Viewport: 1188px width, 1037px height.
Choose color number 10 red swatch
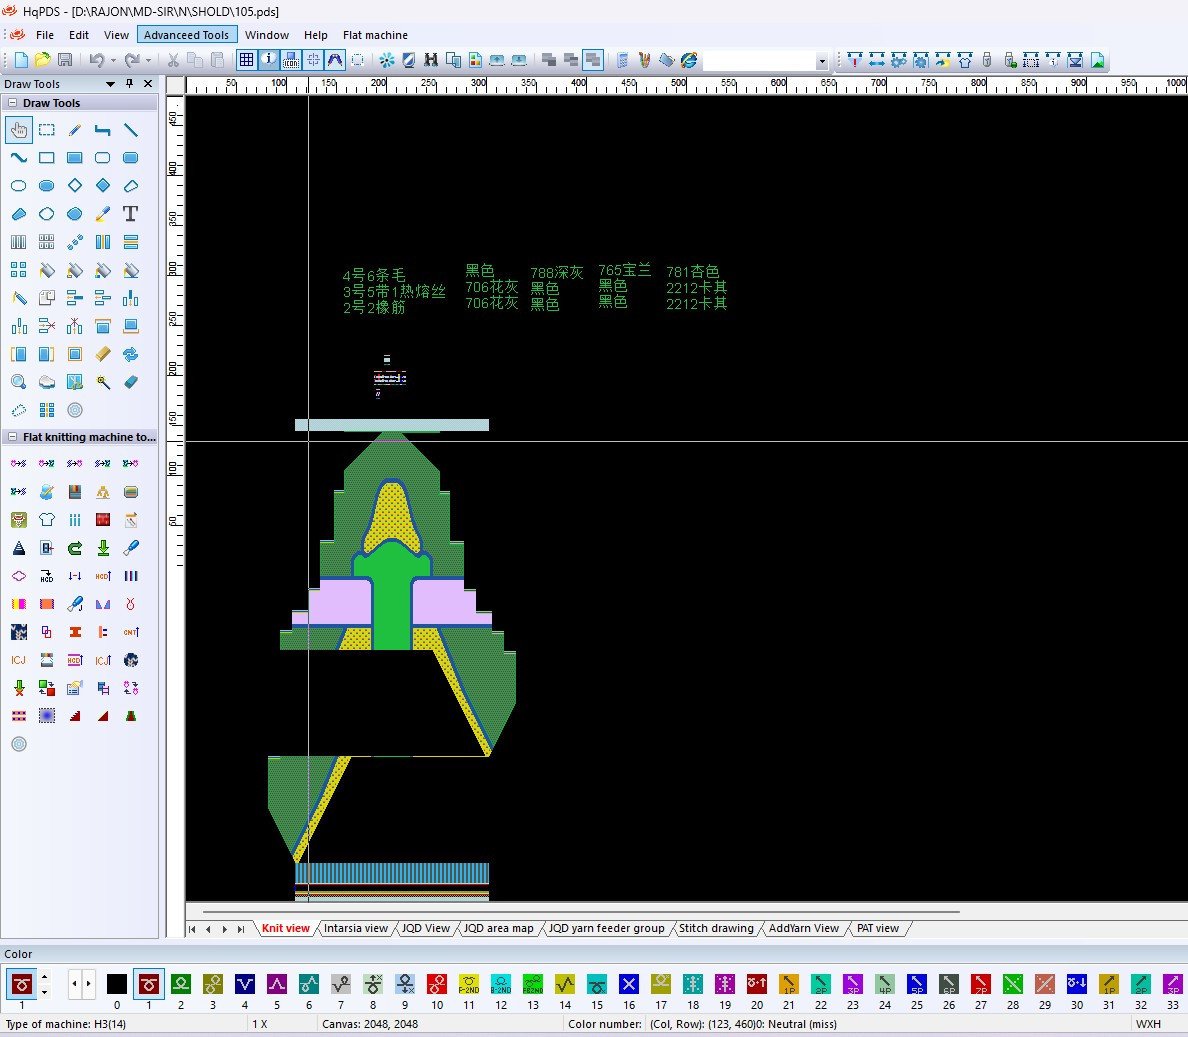point(437,984)
